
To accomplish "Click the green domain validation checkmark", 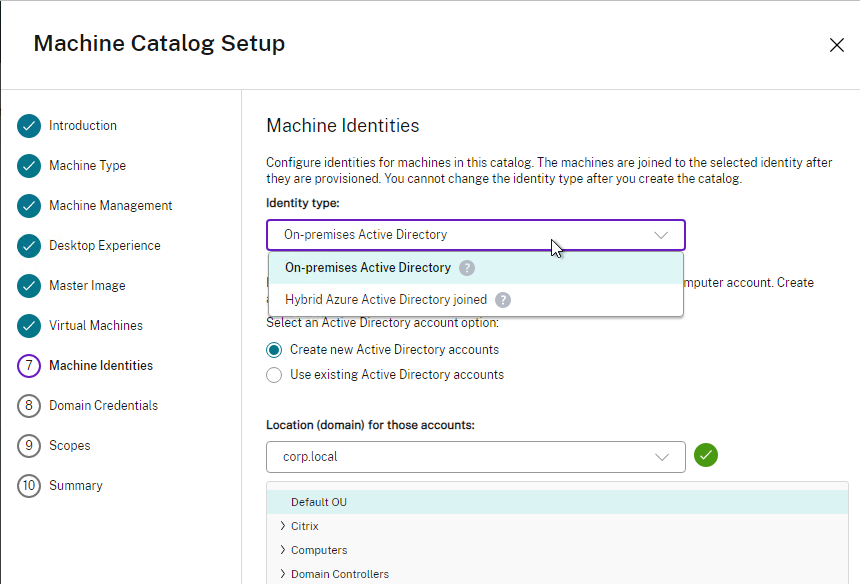I will pos(706,456).
